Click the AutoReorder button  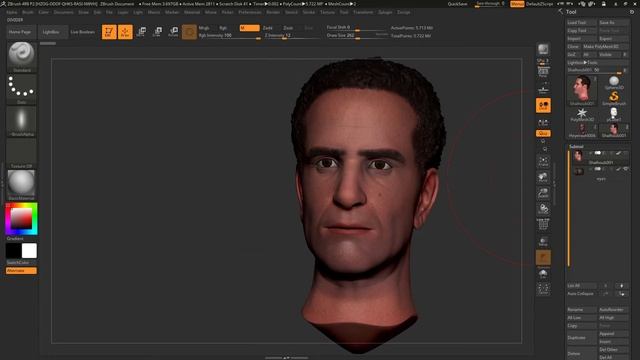coord(613,309)
